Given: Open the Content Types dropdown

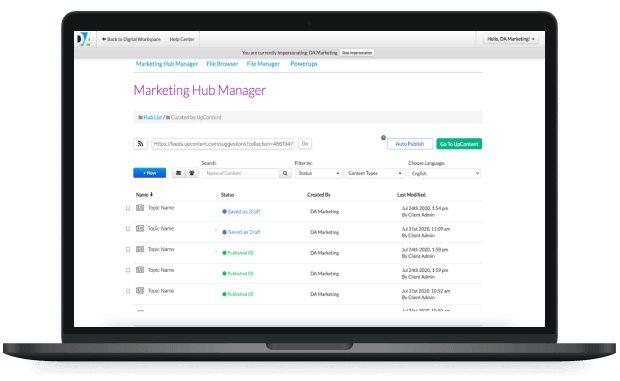Looking at the screenshot, I should tap(374, 173).
